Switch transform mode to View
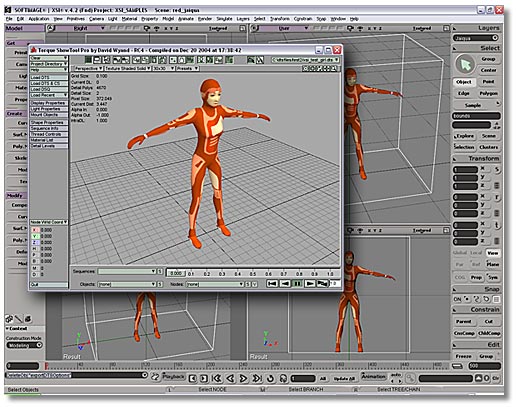 click(x=493, y=253)
